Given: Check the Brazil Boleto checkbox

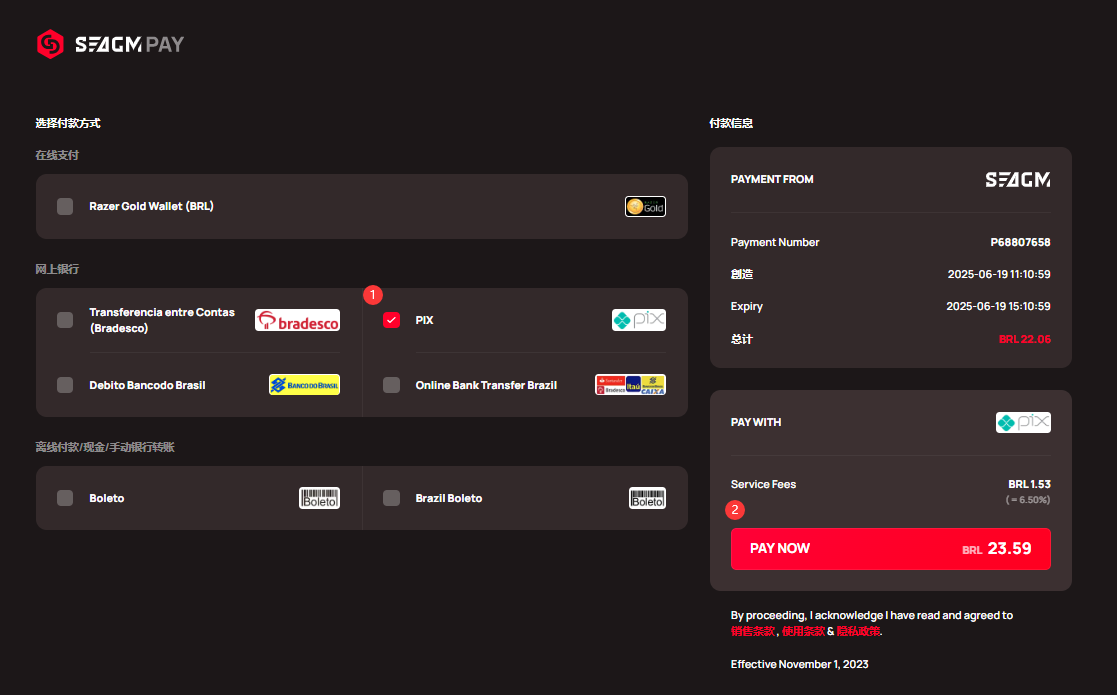Looking at the screenshot, I should [391, 498].
